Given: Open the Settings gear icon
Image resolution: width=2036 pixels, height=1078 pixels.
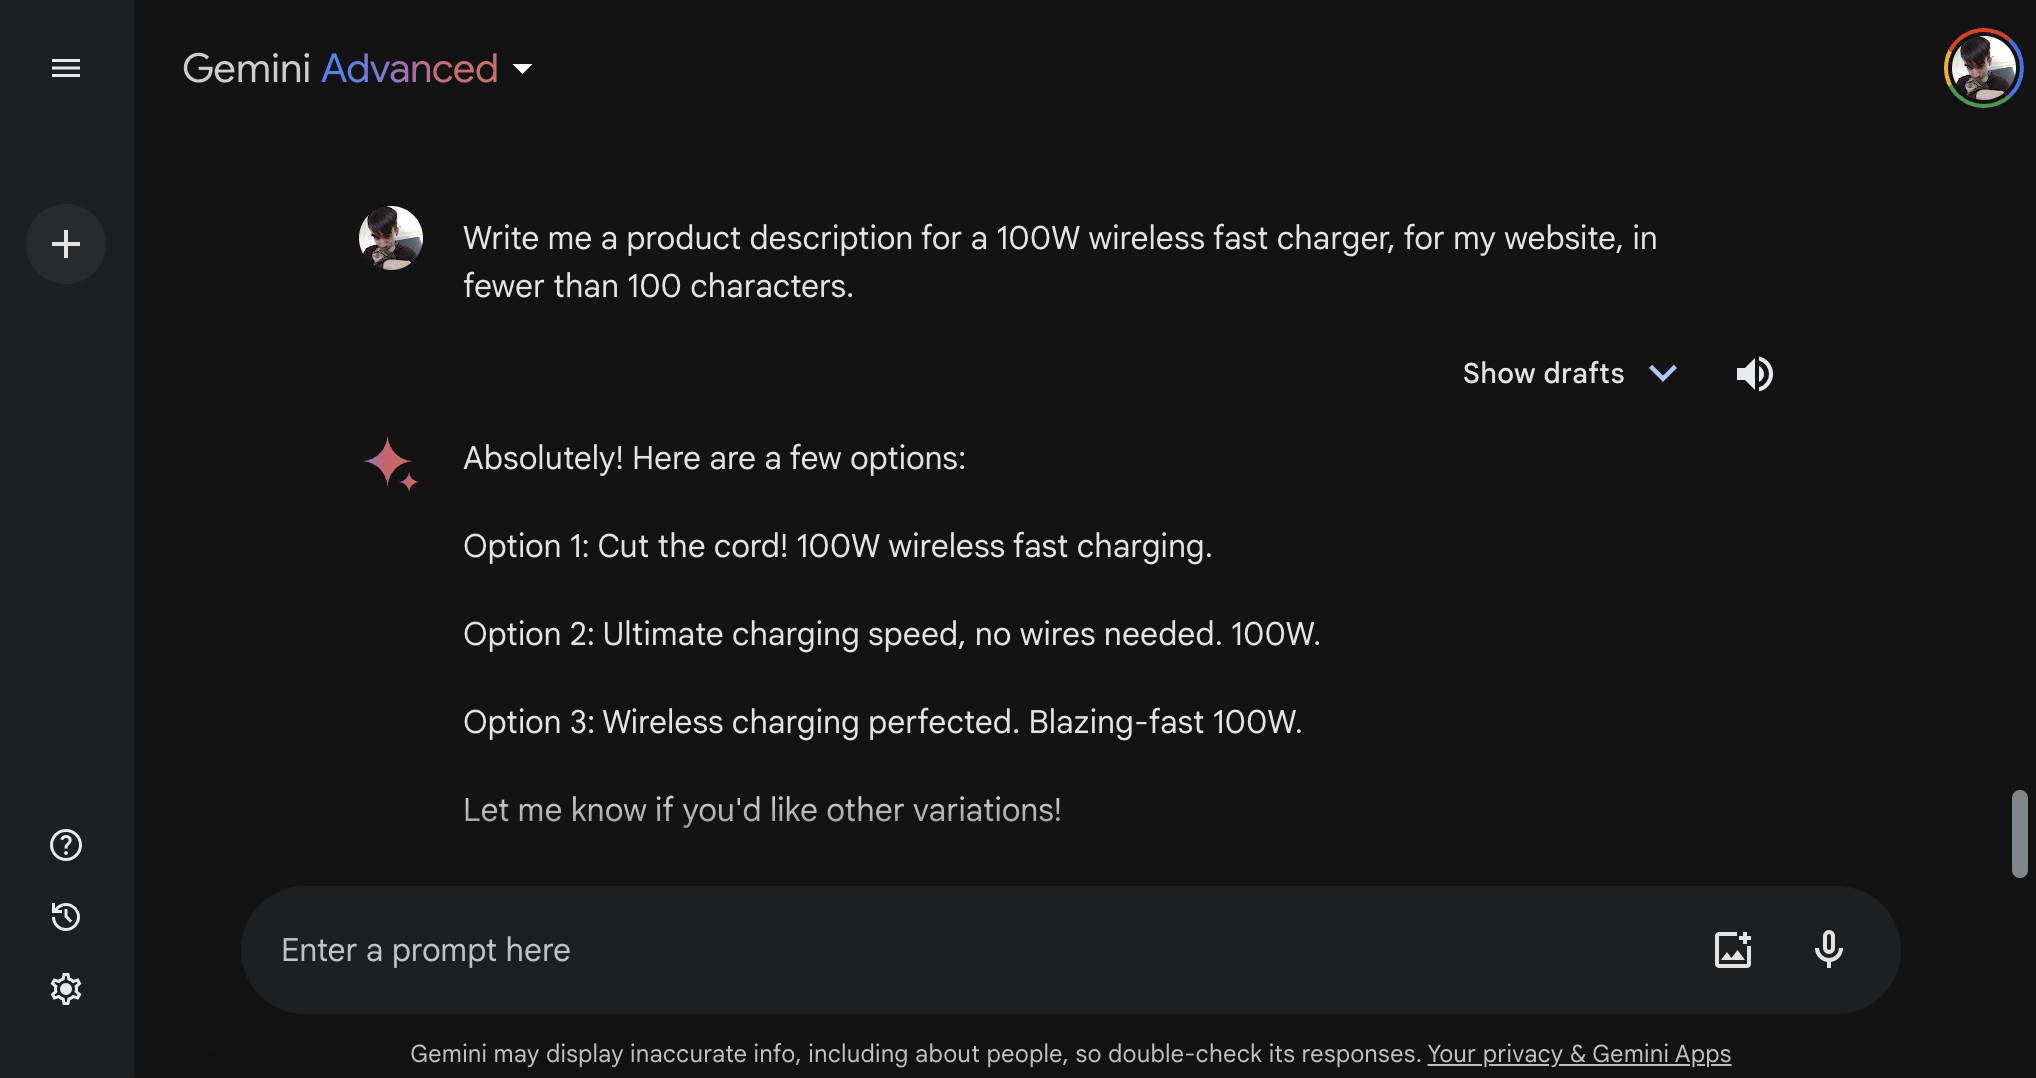Looking at the screenshot, I should click(x=66, y=989).
